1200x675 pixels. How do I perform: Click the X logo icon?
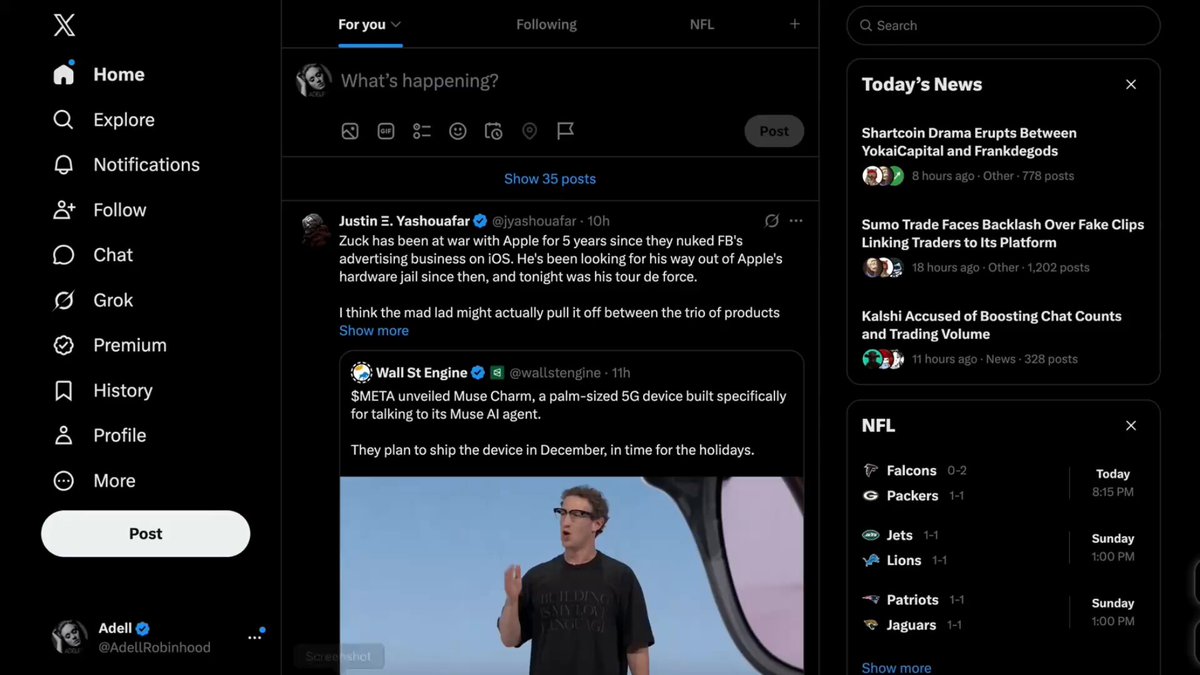(x=64, y=26)
